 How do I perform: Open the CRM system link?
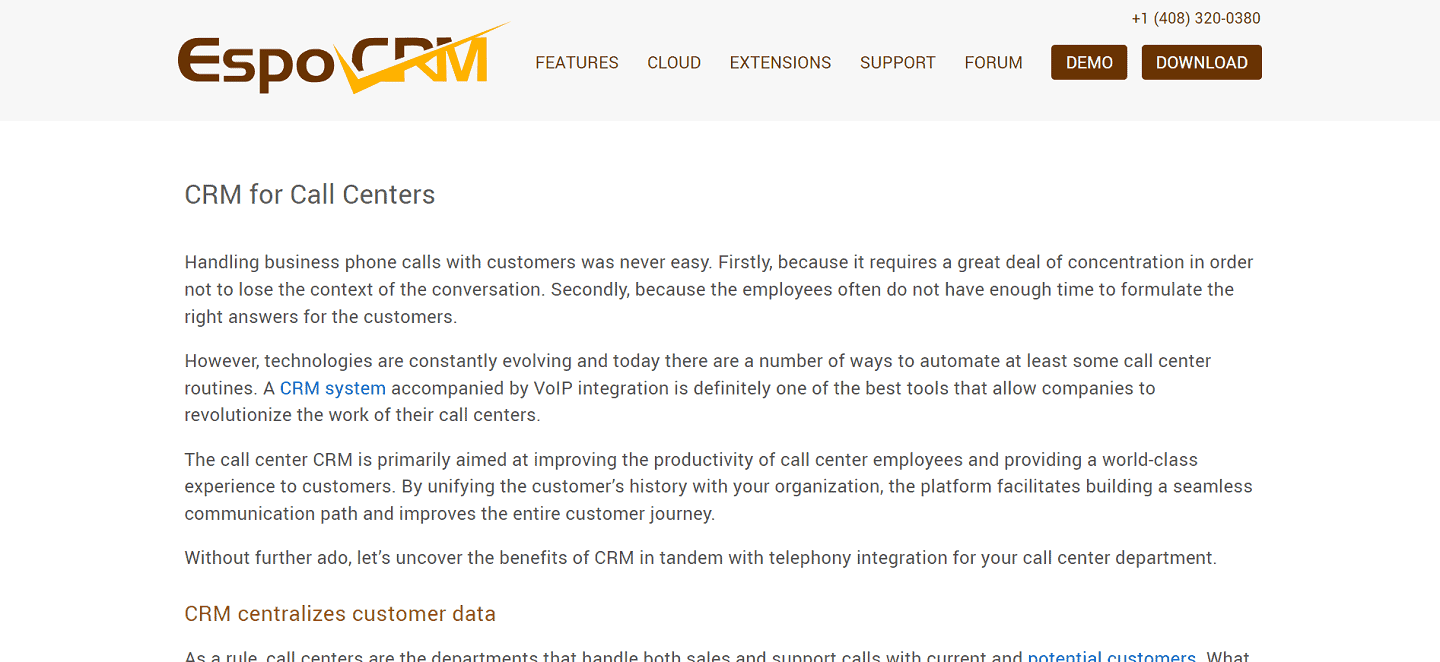[332, 388]
